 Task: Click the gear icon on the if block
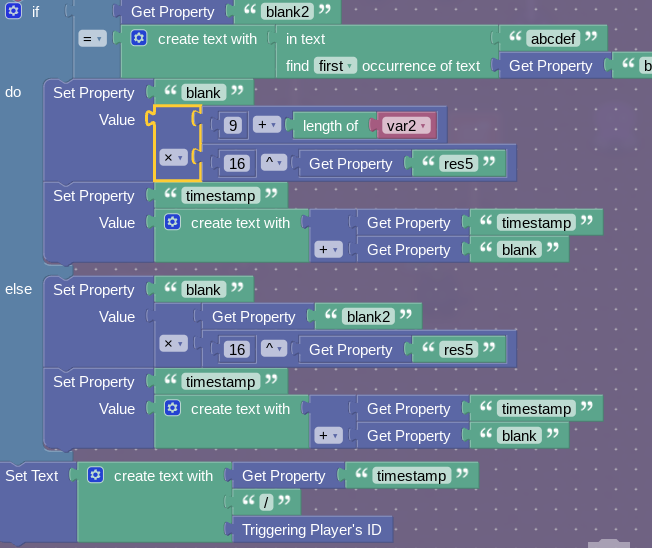tap(14, 12)
